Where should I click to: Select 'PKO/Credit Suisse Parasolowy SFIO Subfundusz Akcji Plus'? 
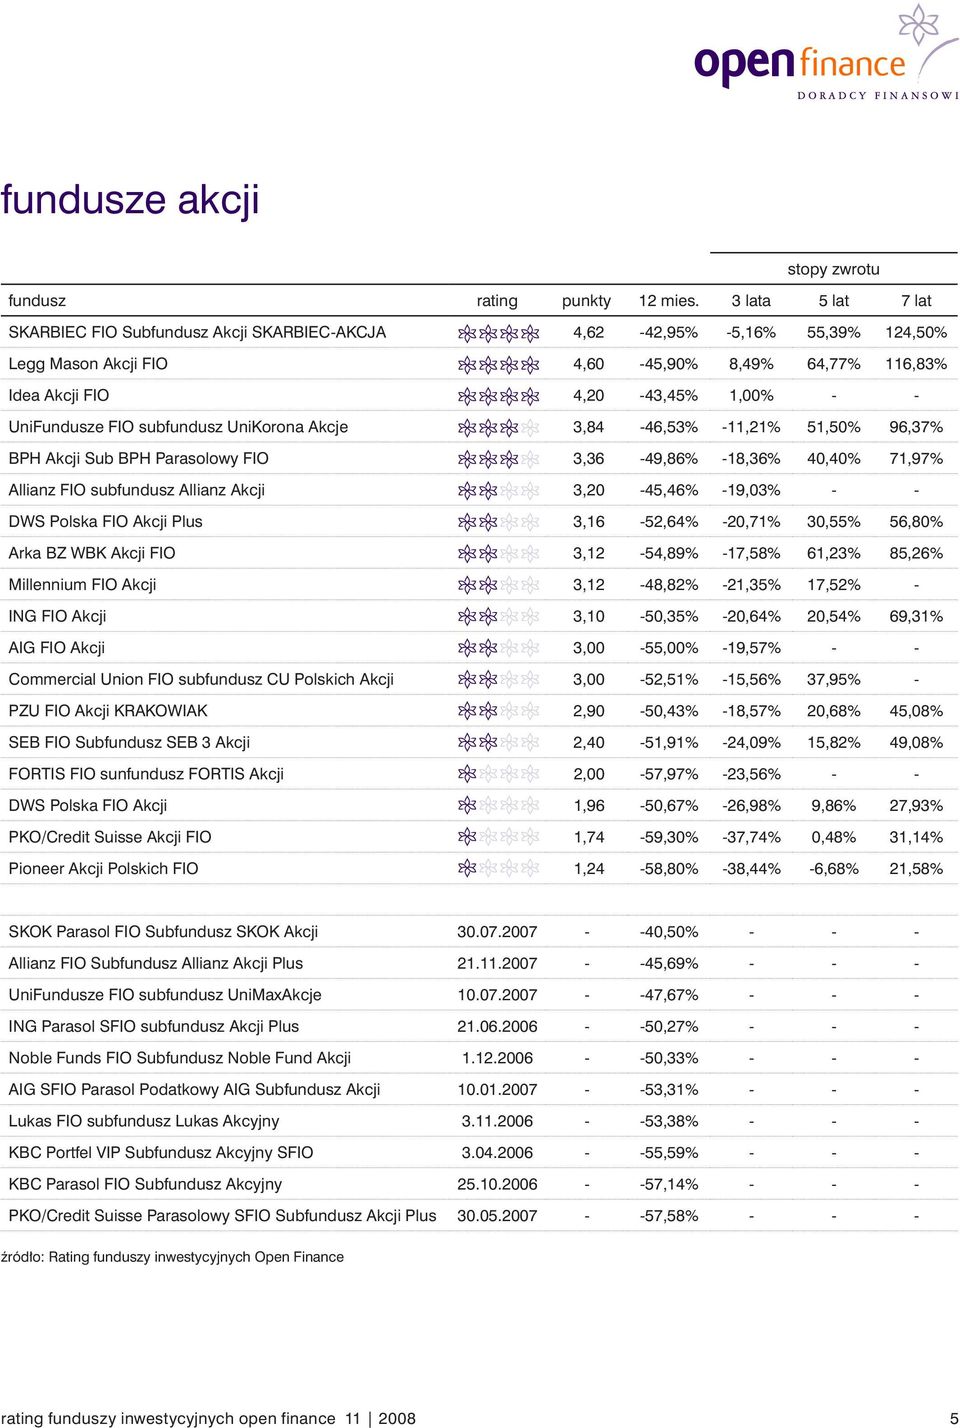(222, 1215)
